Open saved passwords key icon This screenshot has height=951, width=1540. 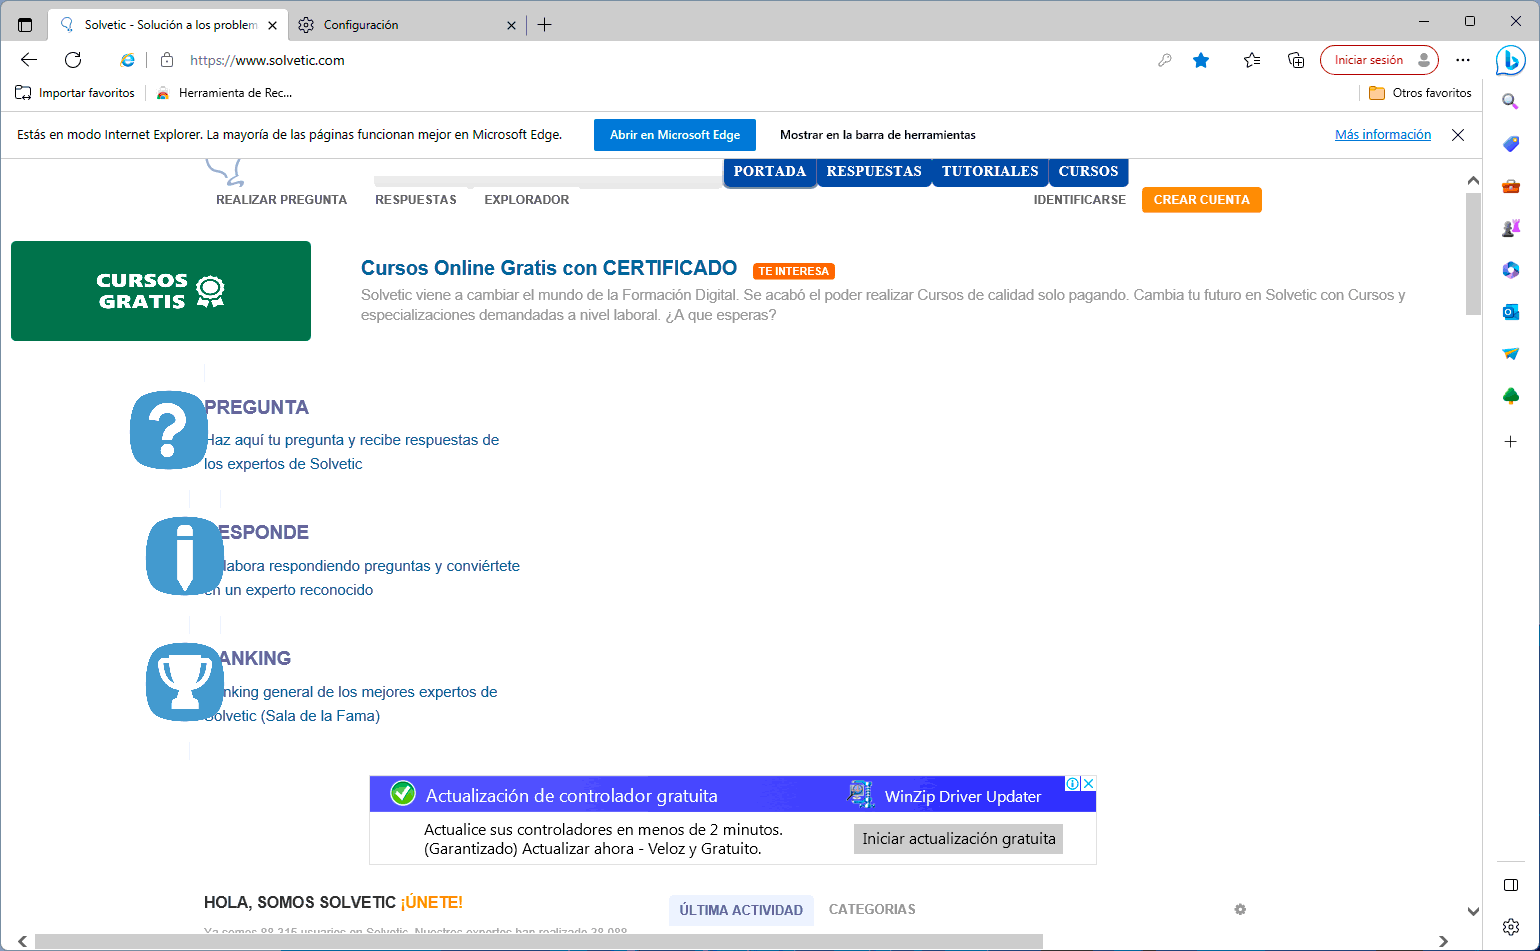coord(1165,60)
